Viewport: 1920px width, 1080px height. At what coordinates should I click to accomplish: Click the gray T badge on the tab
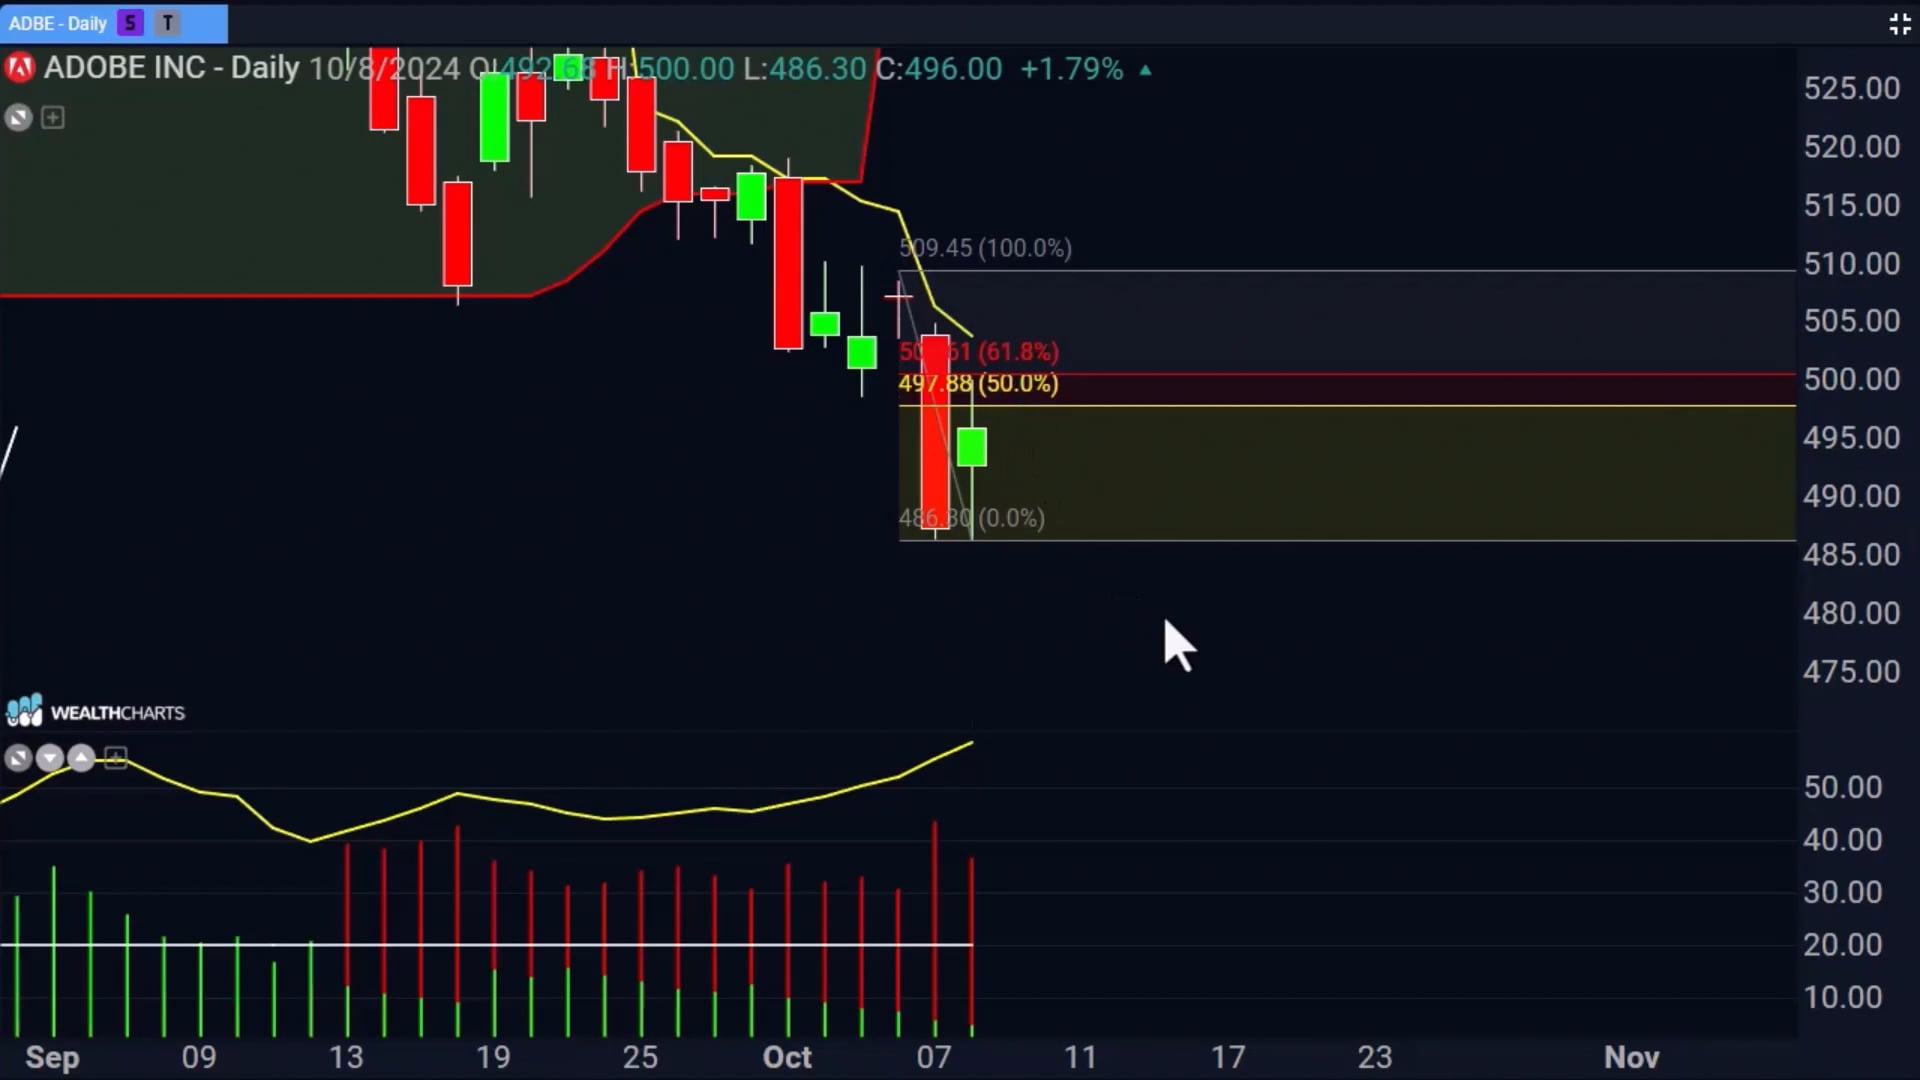pyautogui.click(x=167, y=23)
